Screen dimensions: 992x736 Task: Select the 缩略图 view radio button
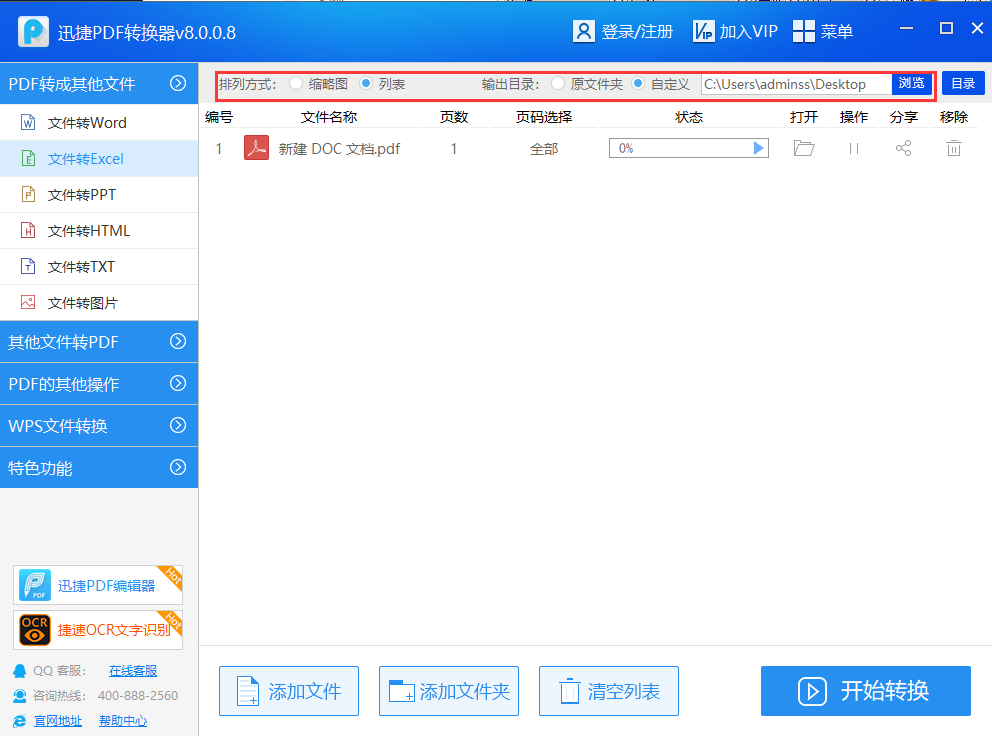point(296,84)
